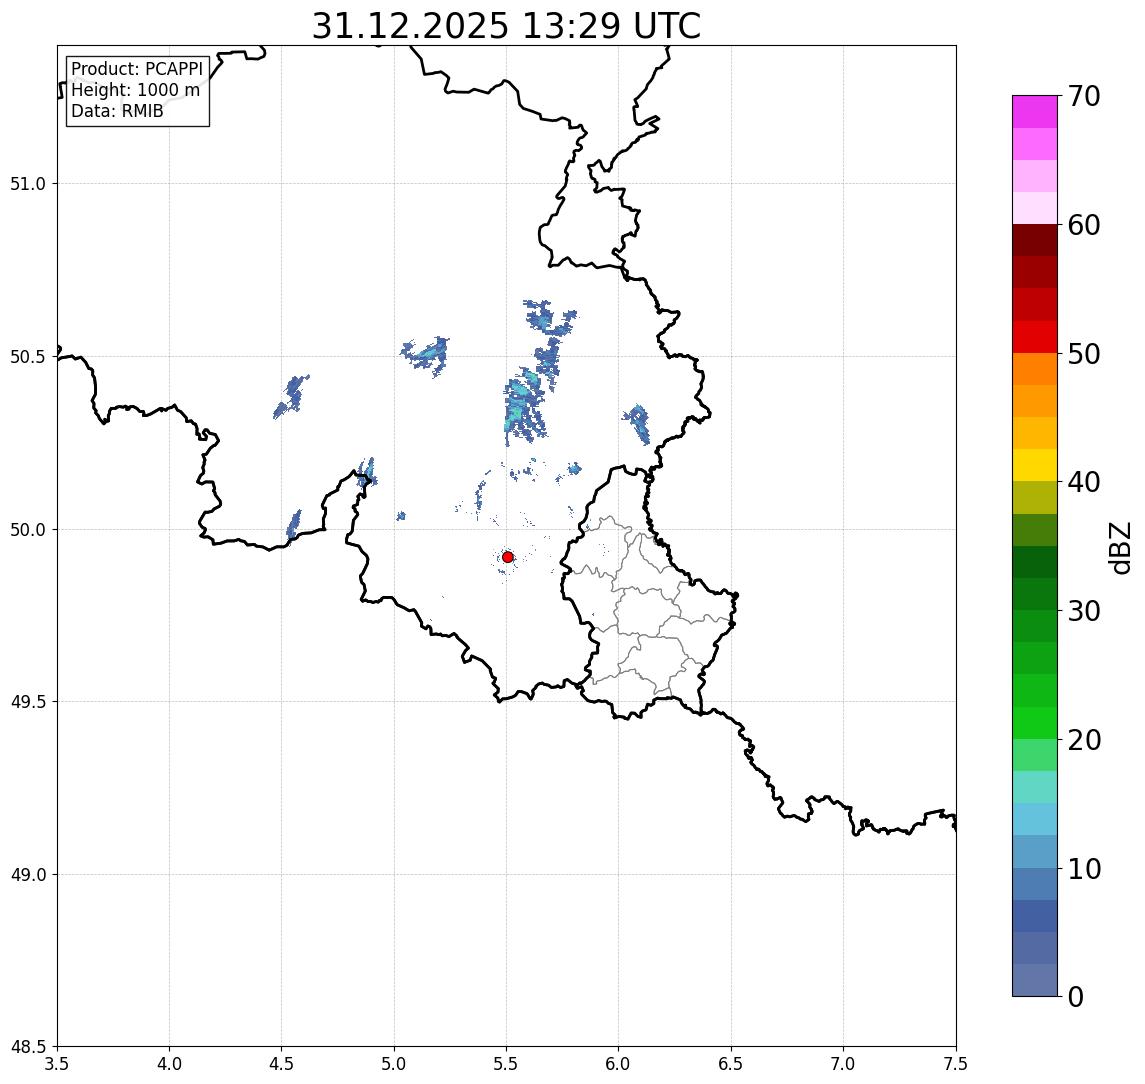This screenshot has height=1084, width=1145.
Task: Click longitude axis label 4.0
Action: tap(169, 1064)
